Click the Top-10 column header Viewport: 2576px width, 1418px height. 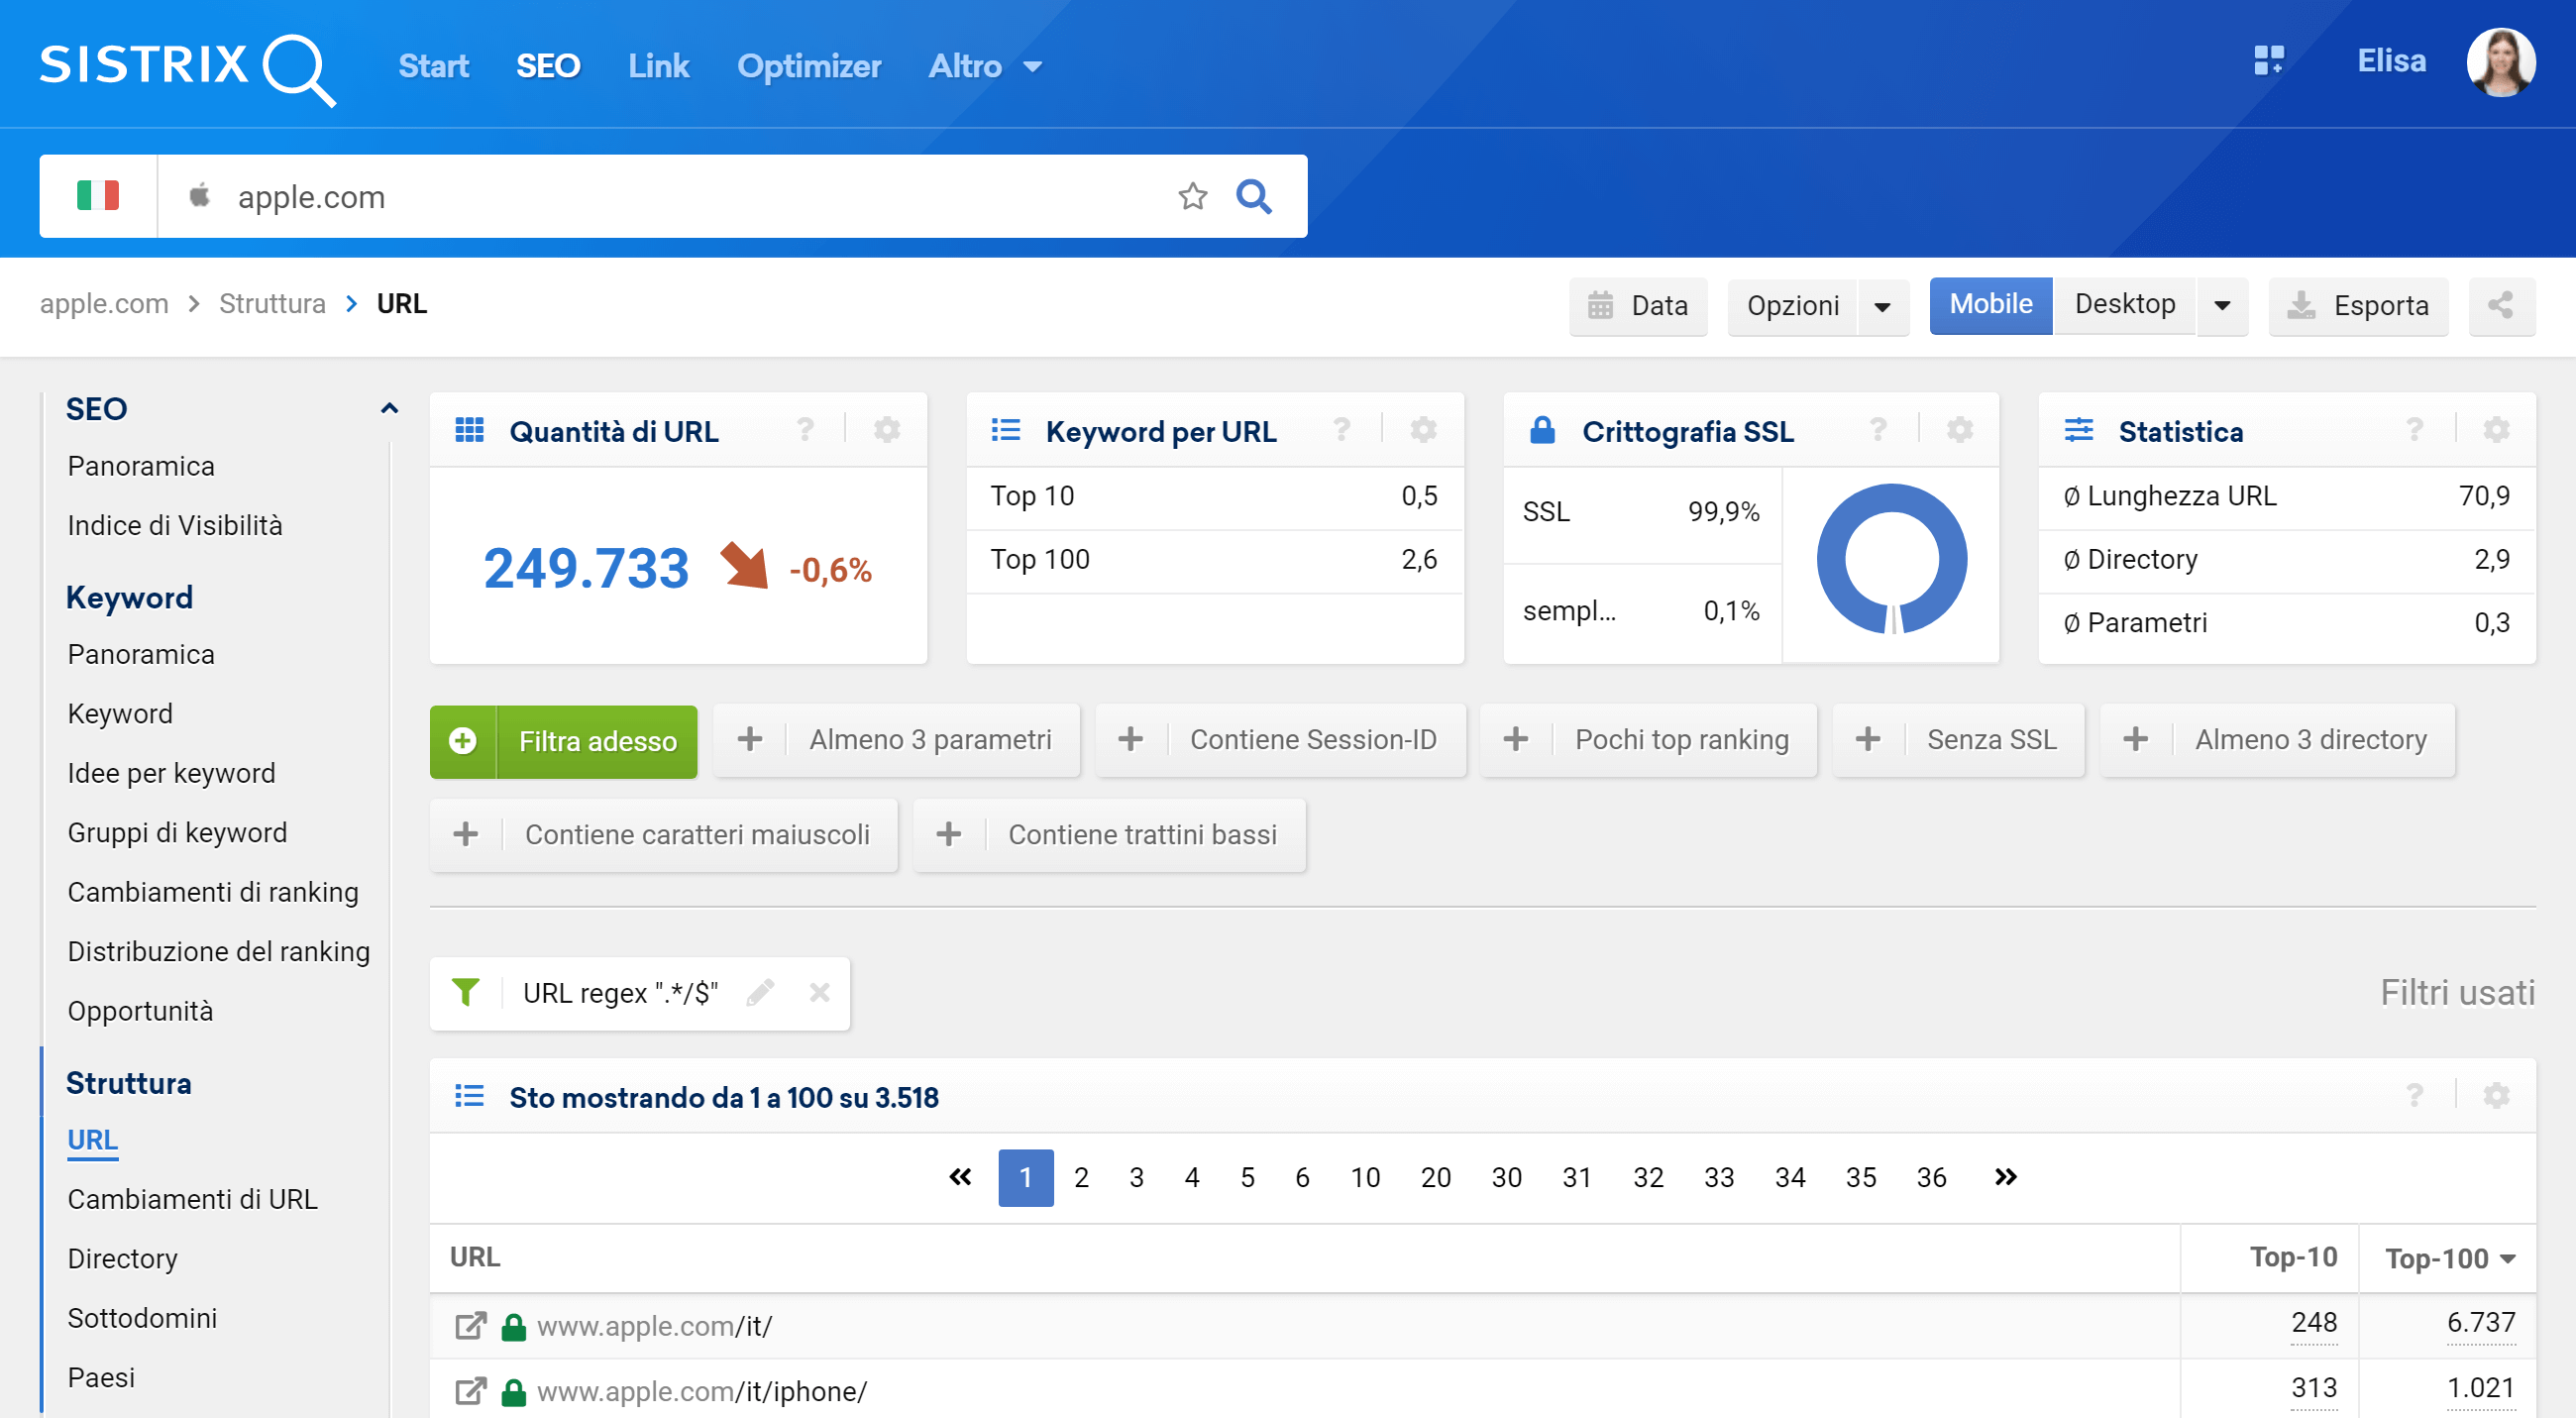tap(2292, 1257)
